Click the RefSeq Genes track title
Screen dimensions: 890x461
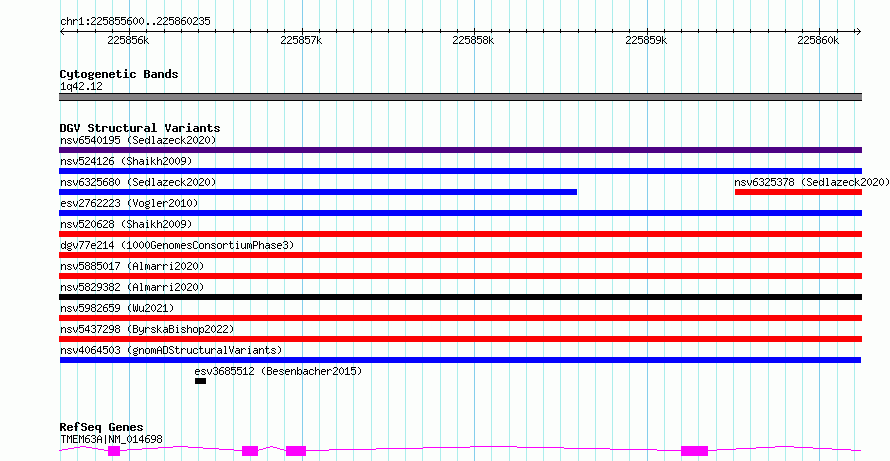(102, 427)
